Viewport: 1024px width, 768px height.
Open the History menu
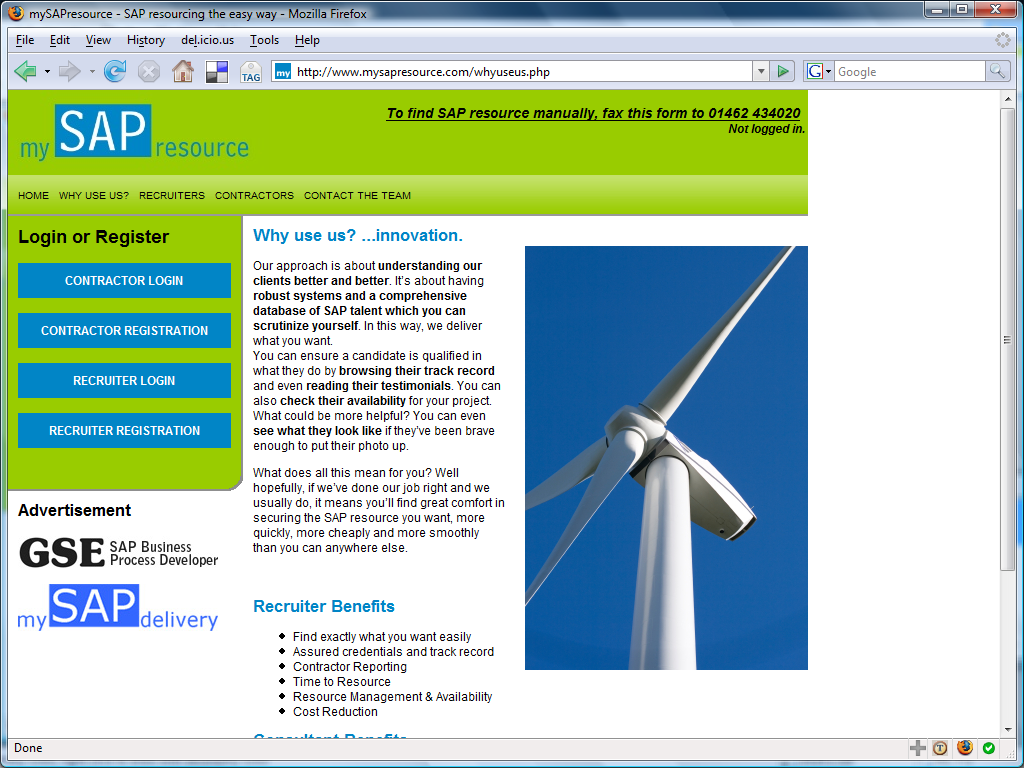pos(146,40)
